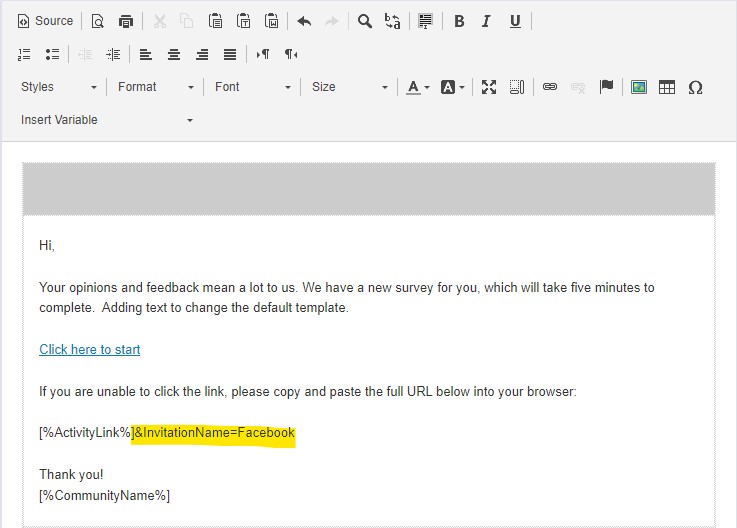Open the Preview document icon
737x528 pixels.
click(97, 21)
